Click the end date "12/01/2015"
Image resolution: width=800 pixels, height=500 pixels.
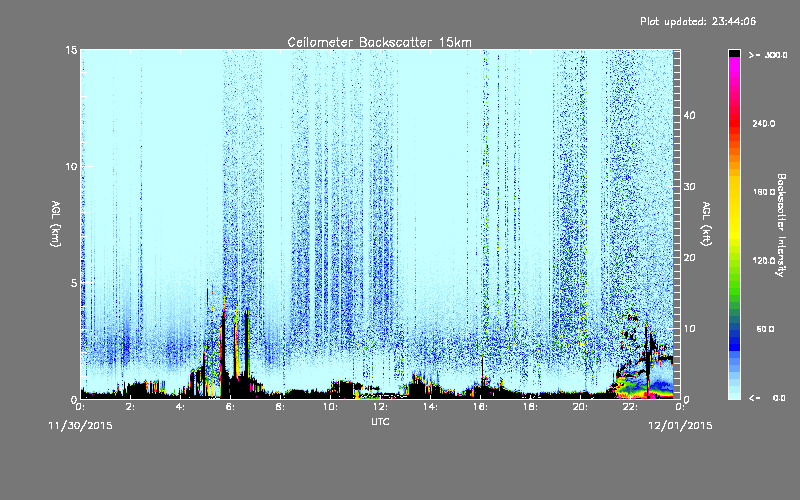680,426
